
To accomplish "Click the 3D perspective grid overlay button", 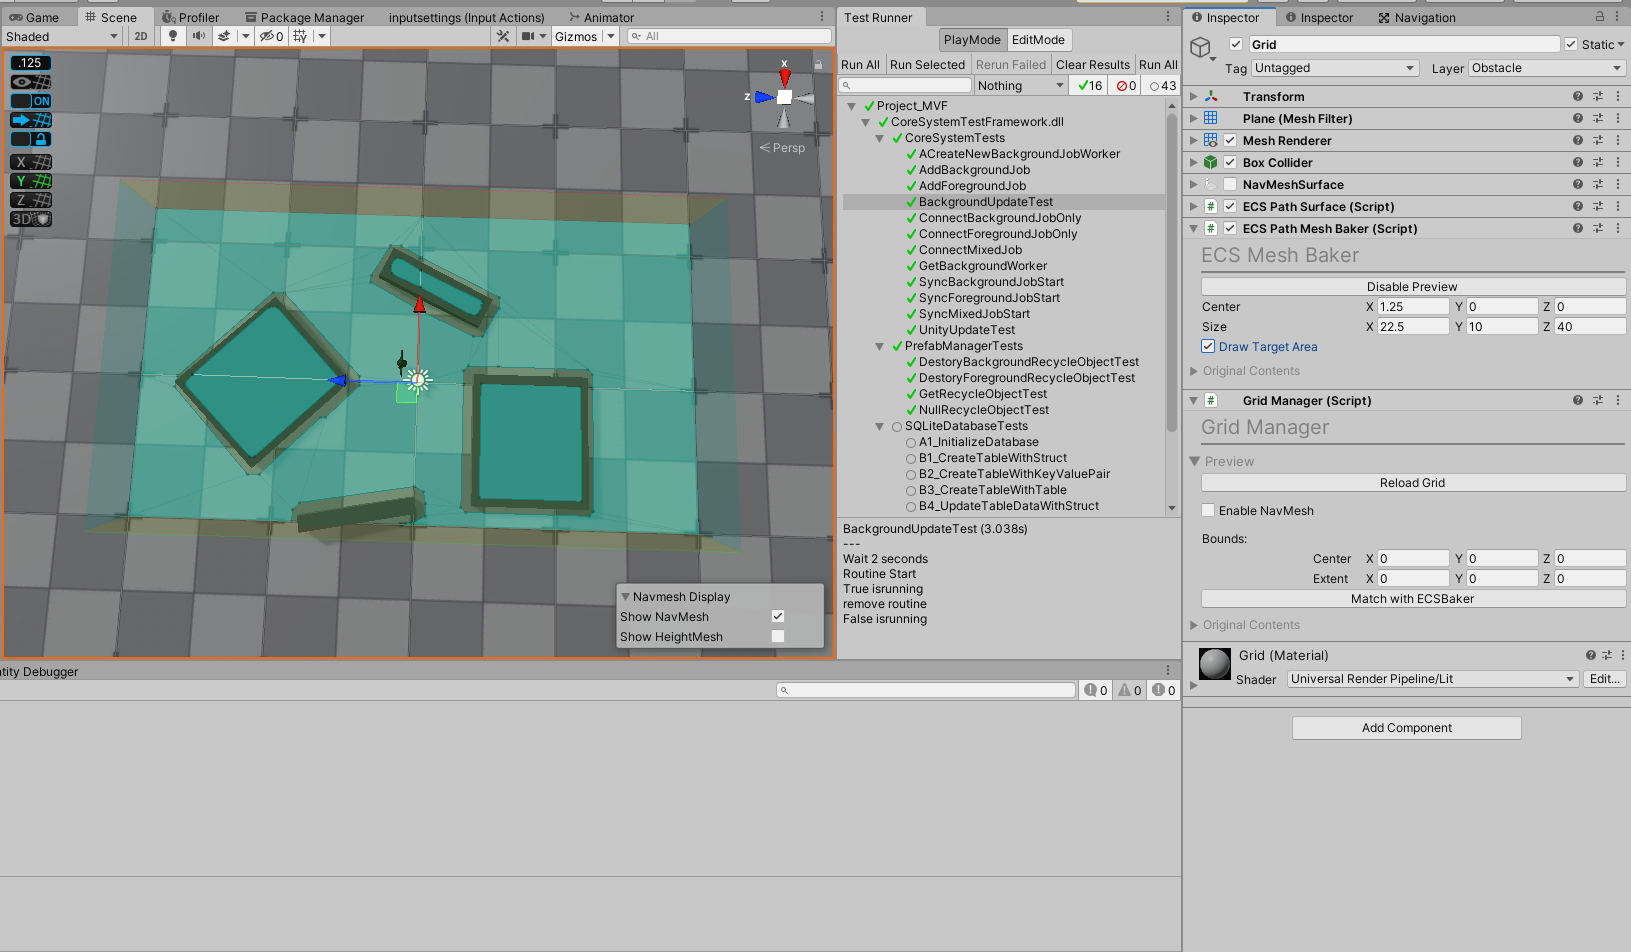I will coord(30,219).
